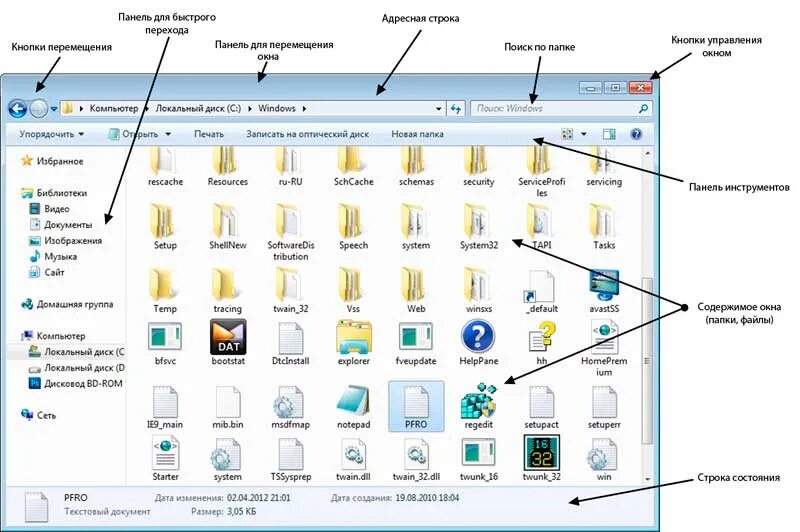
Task: Open the recent pages dropdown arrow
Action: click(54, 109)
